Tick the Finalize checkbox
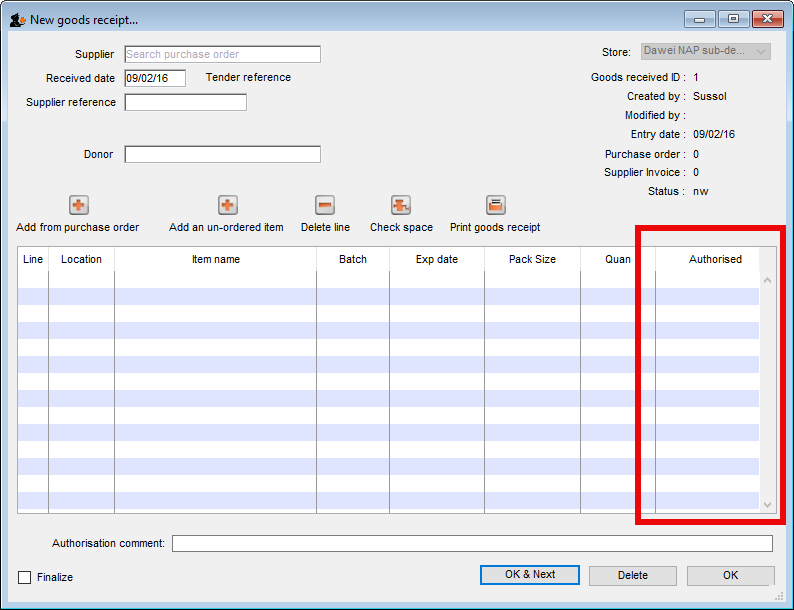The height and width of the screenshot is (610, 794). coord(25,577)
